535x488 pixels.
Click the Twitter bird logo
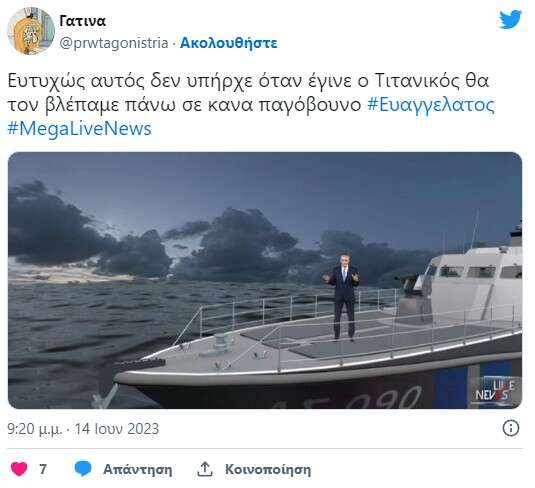[510, 19]
